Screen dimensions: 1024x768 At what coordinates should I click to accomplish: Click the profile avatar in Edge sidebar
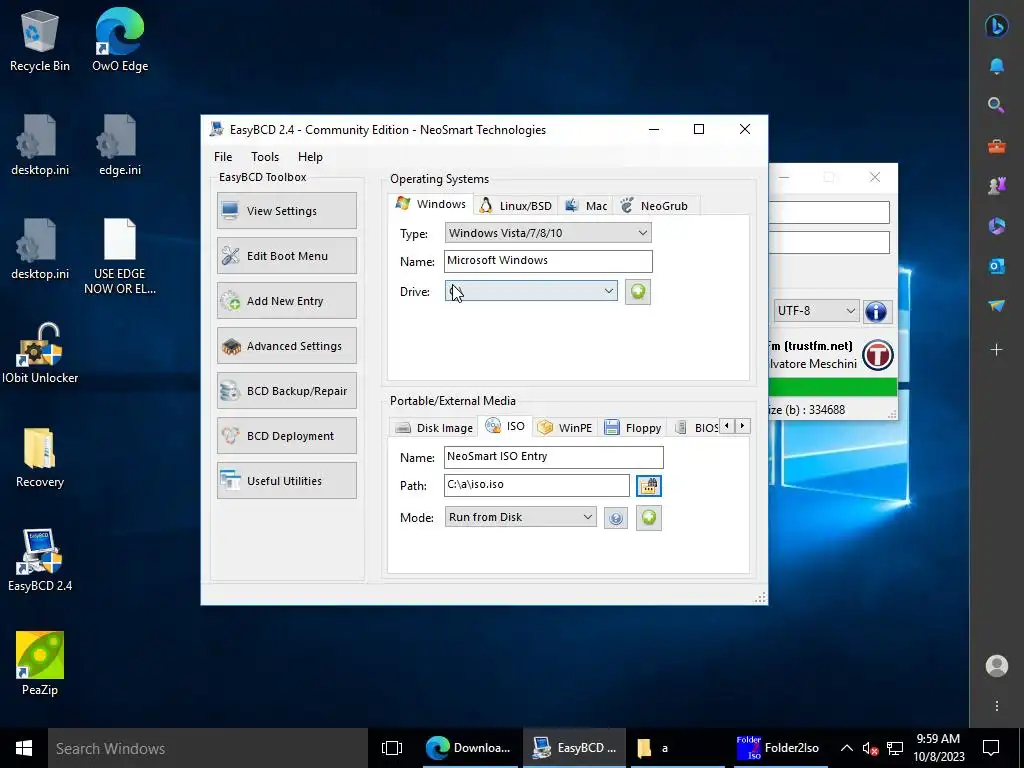click(x=997, y=665)
